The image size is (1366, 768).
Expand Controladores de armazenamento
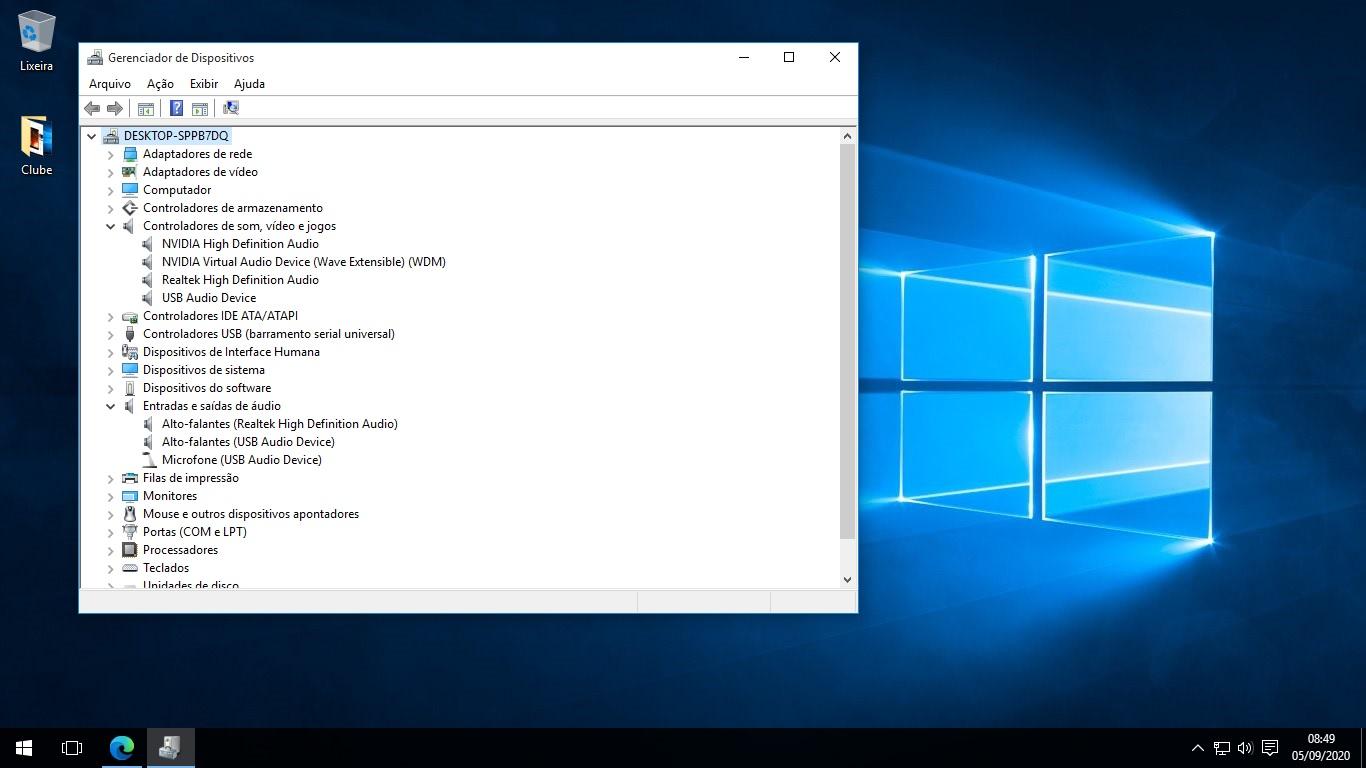pos(111,208)
